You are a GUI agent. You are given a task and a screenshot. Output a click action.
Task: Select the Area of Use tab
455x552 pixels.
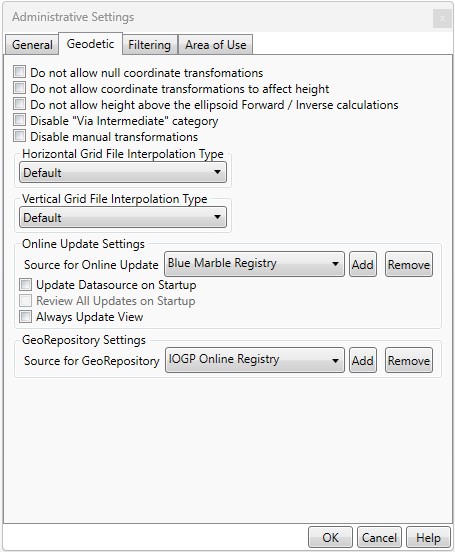click(x=216, y=45)
